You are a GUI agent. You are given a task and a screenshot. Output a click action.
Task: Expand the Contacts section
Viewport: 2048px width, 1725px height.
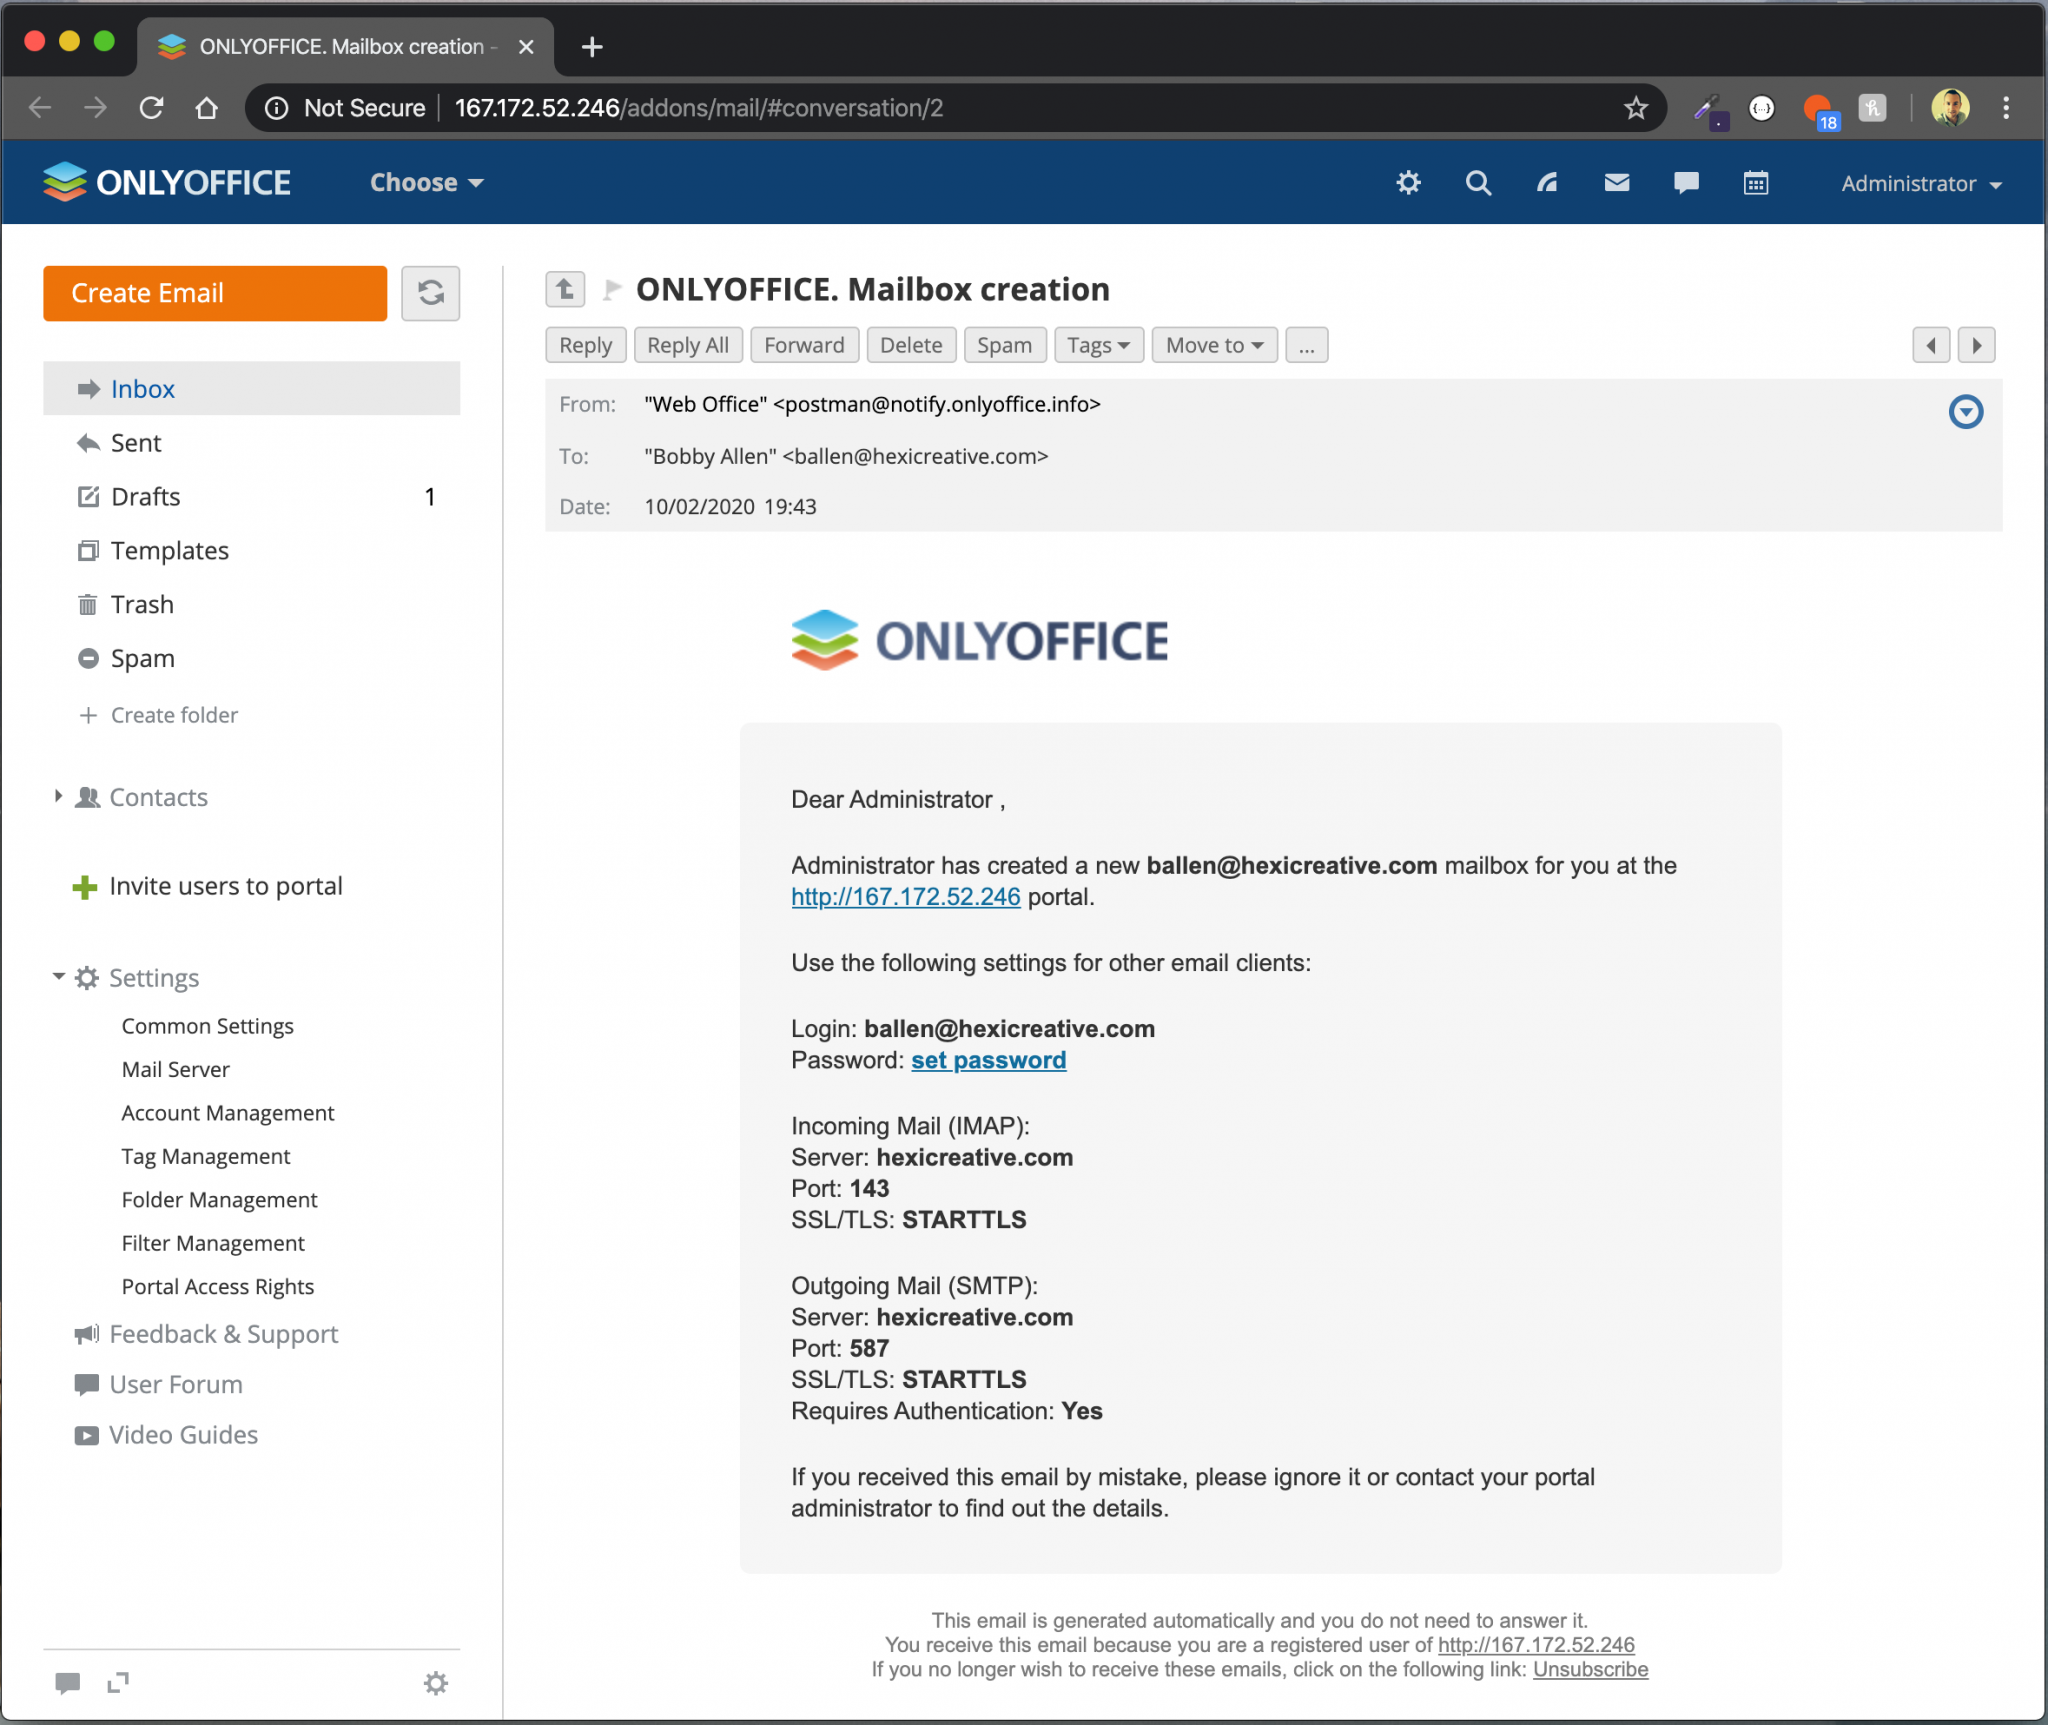(58, 797)
